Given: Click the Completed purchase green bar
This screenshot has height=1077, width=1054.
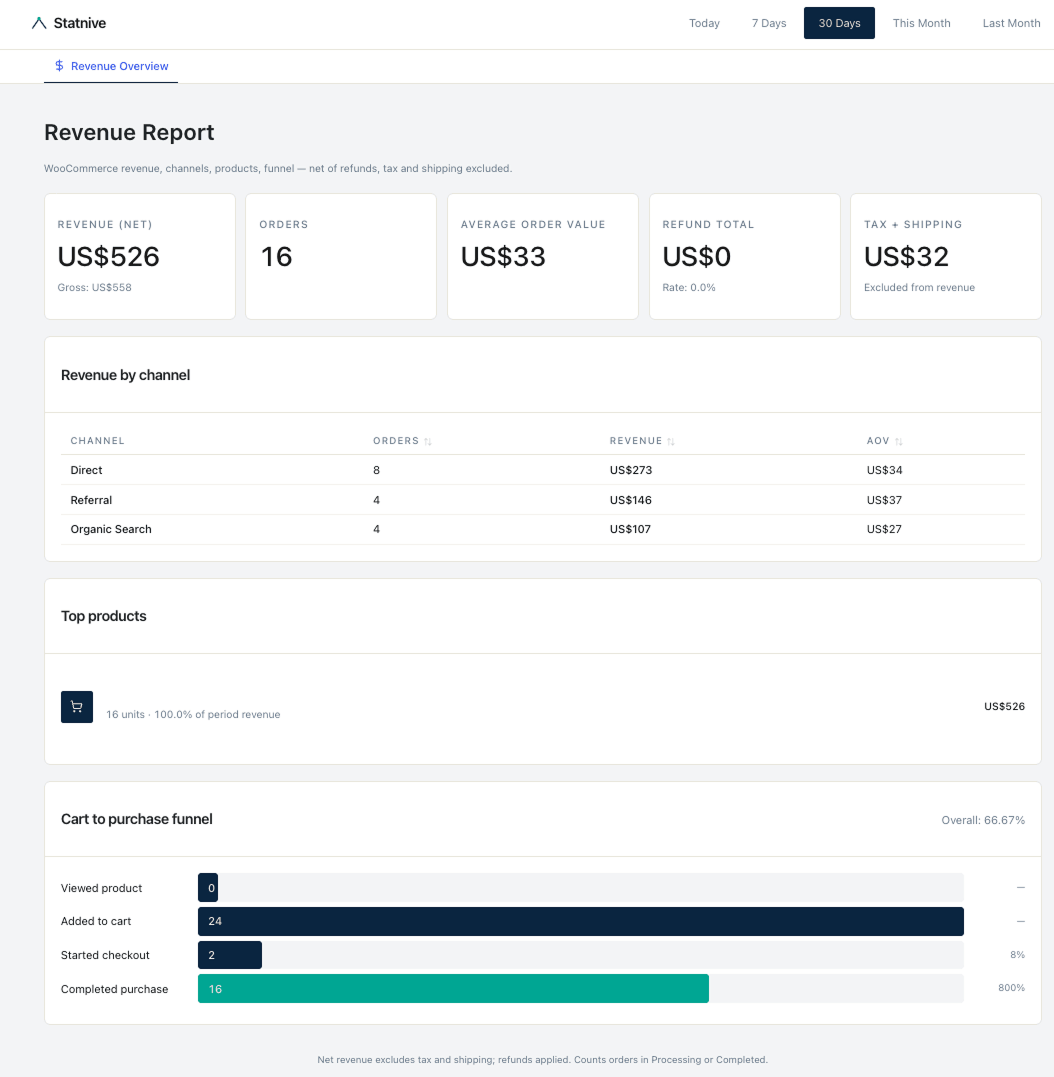Looking at the screenshot, I should [453, 988].
